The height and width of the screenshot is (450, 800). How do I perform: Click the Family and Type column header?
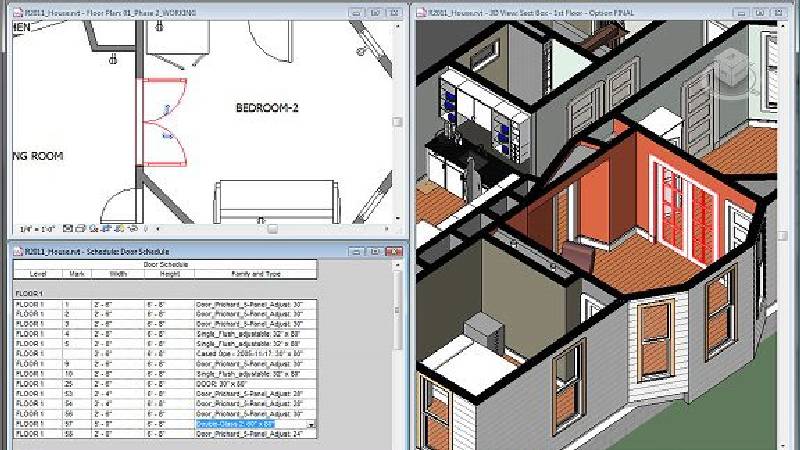pos(256,274)
